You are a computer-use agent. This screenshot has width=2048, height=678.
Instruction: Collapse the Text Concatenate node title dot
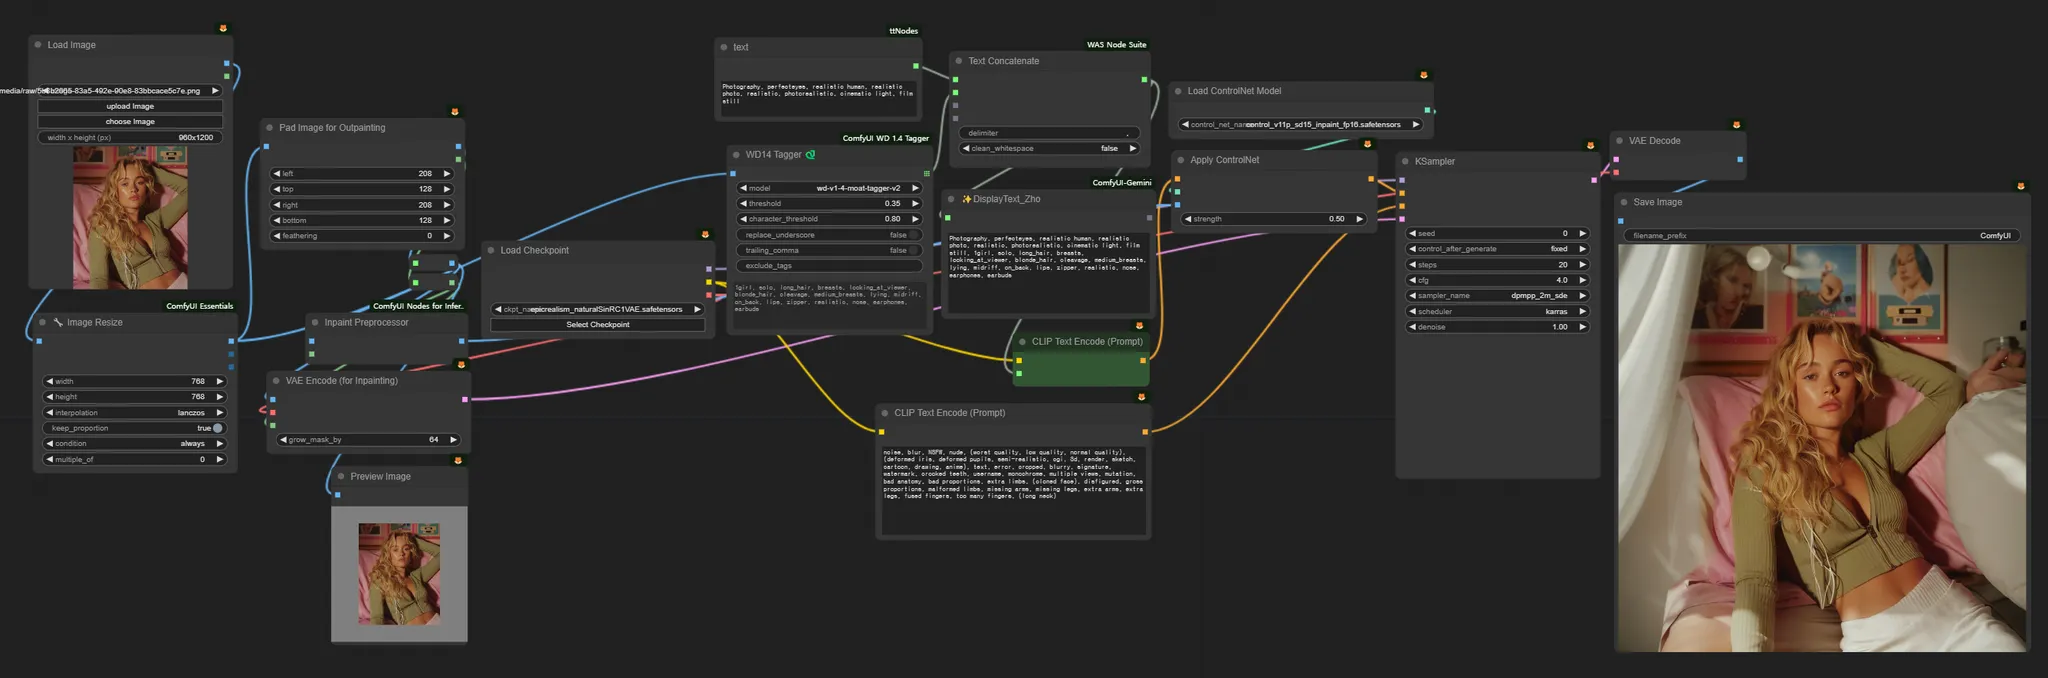959,61
